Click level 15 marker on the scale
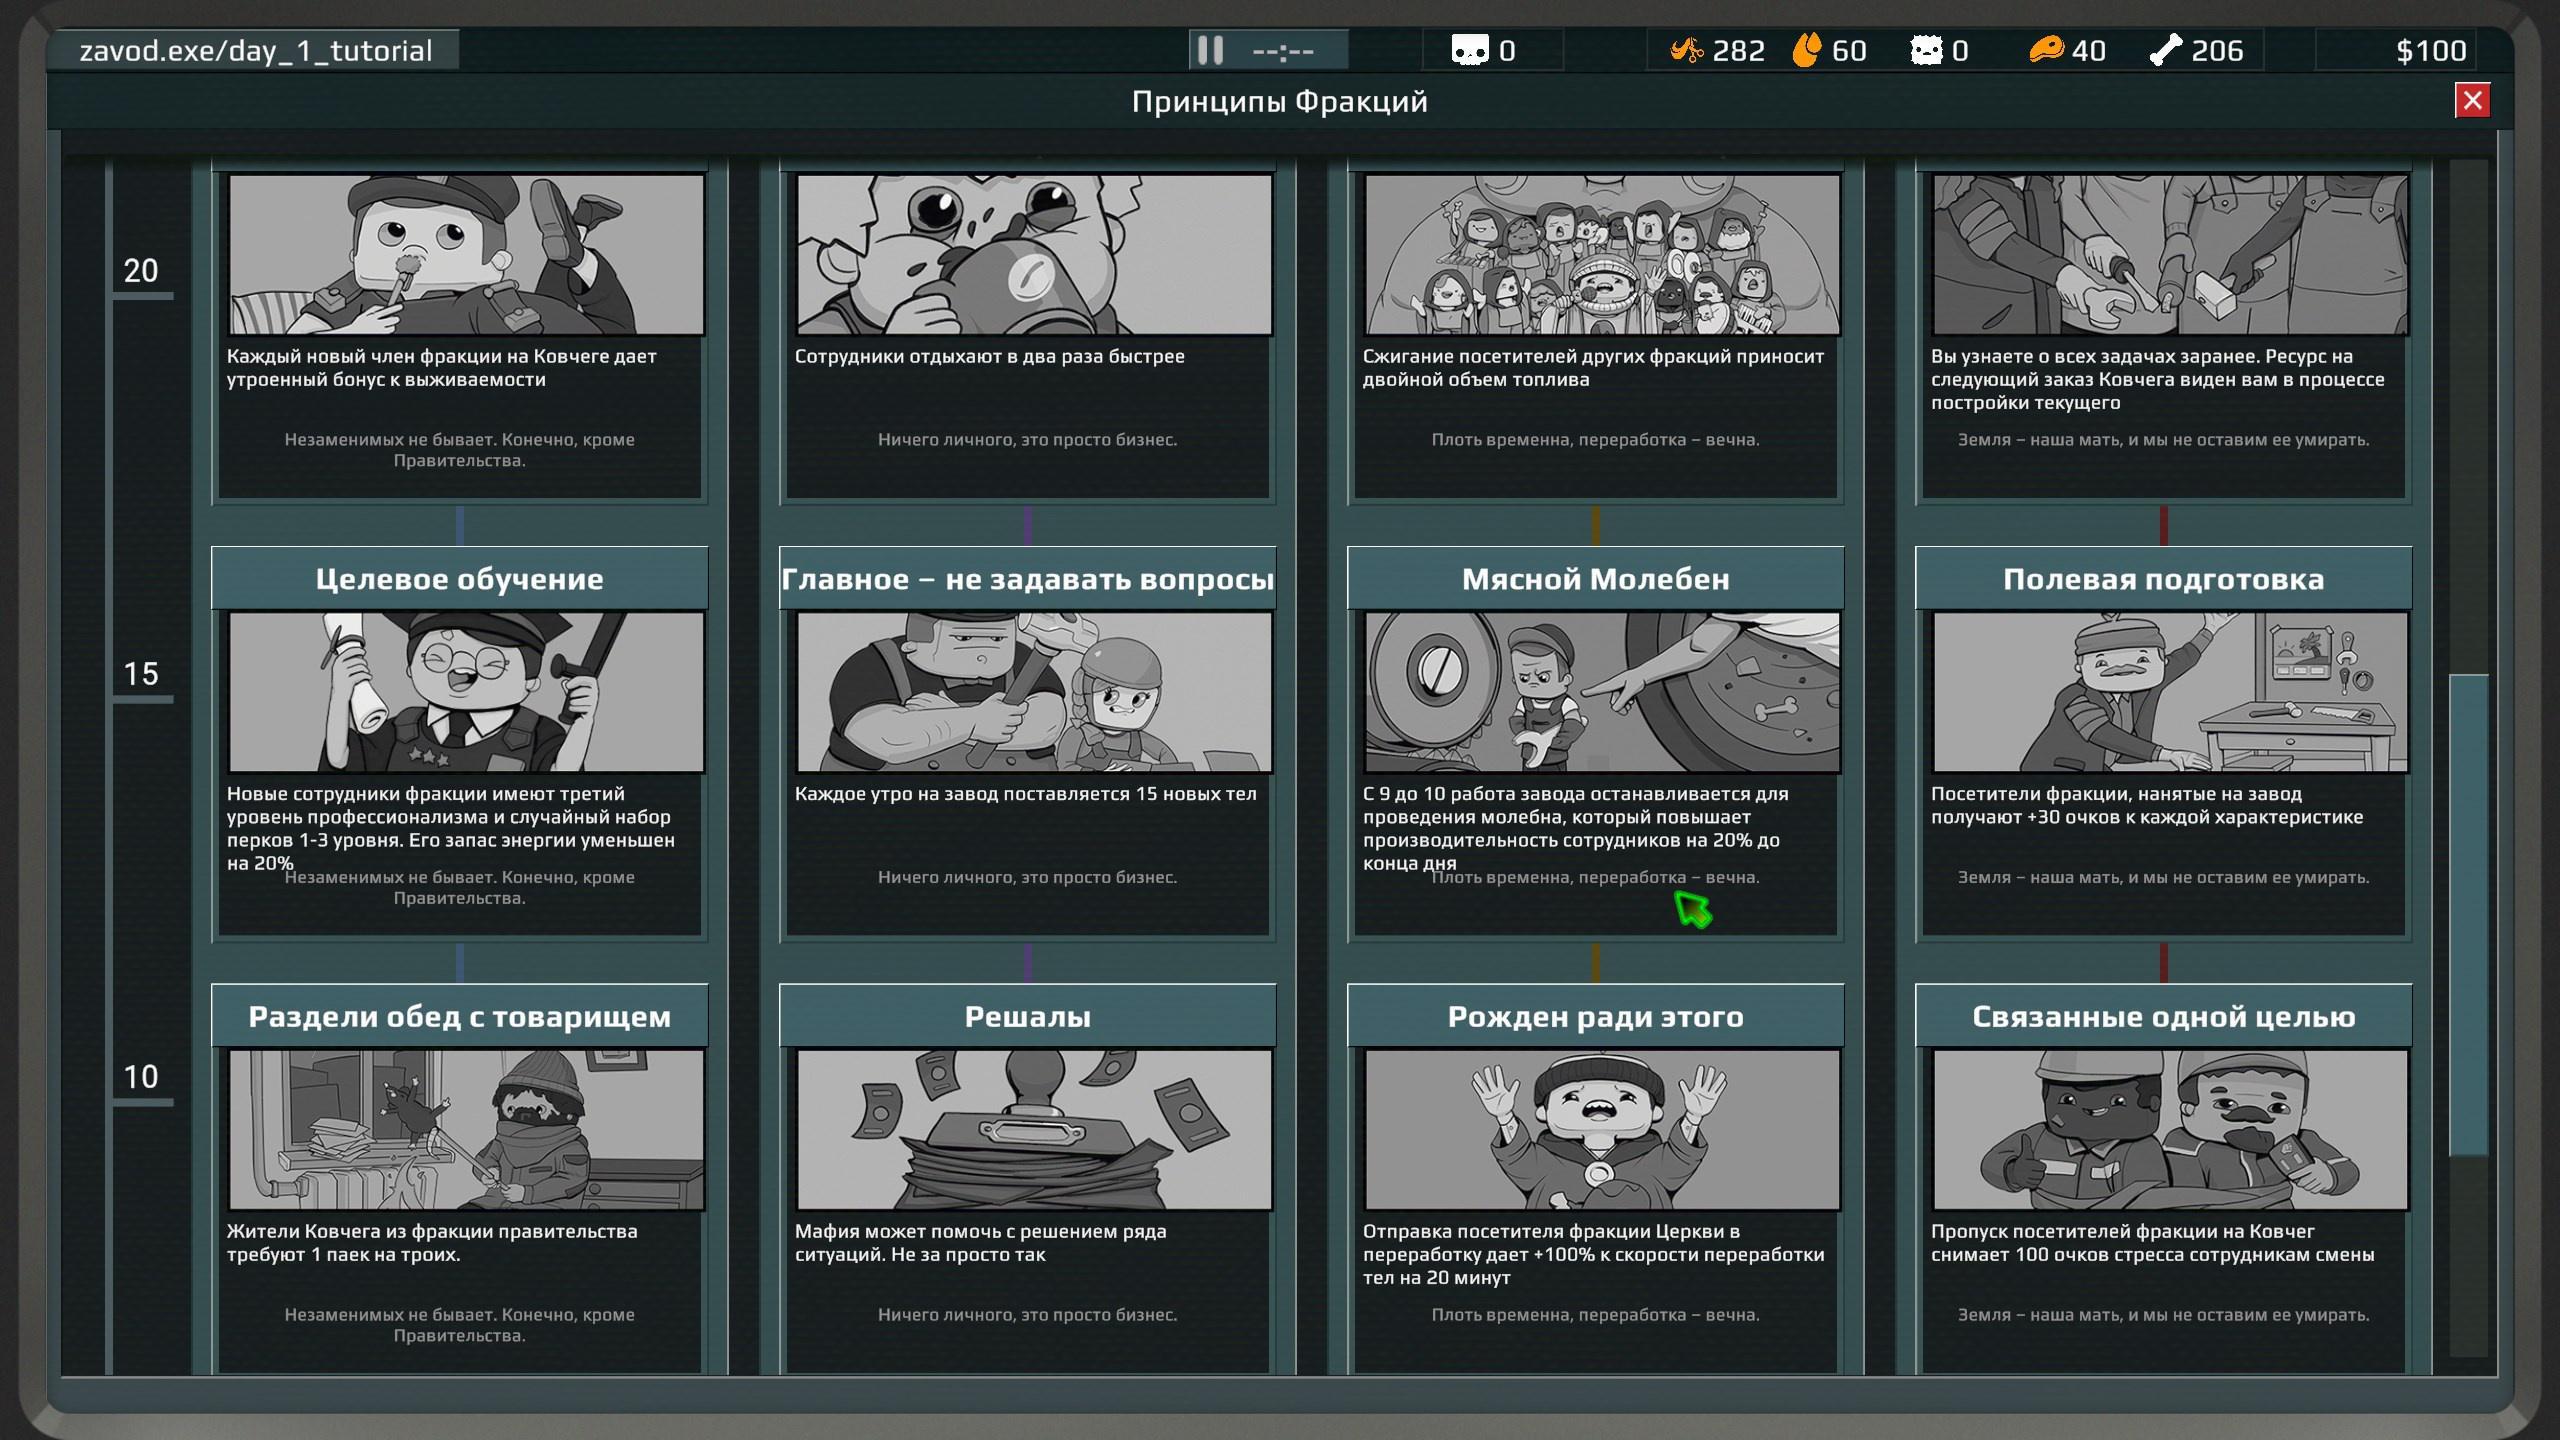Viewport: 2560px width, 1440px height. click(141, 674)
